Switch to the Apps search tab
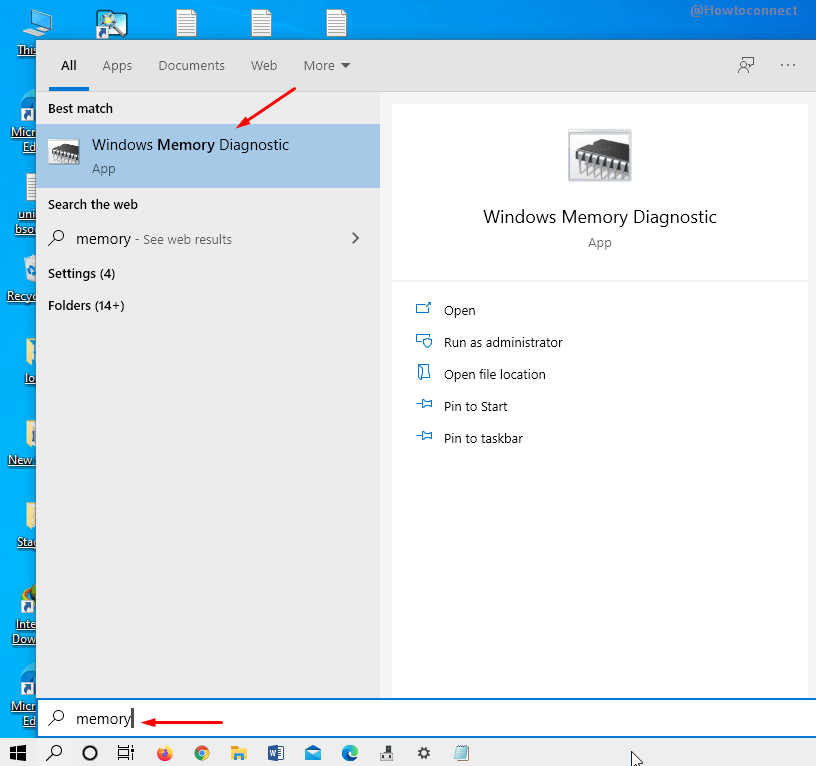Screen dimensions: 816x766 pos(117,66)
